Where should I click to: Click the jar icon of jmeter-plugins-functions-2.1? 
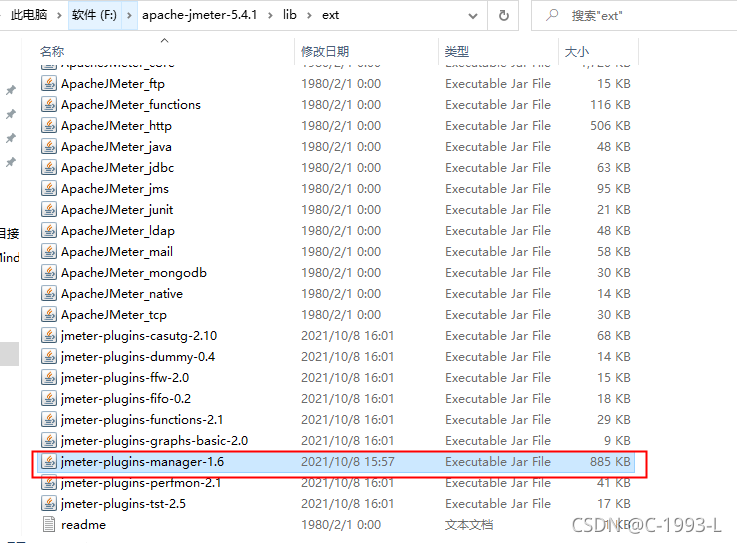click(x=49, y=419)
